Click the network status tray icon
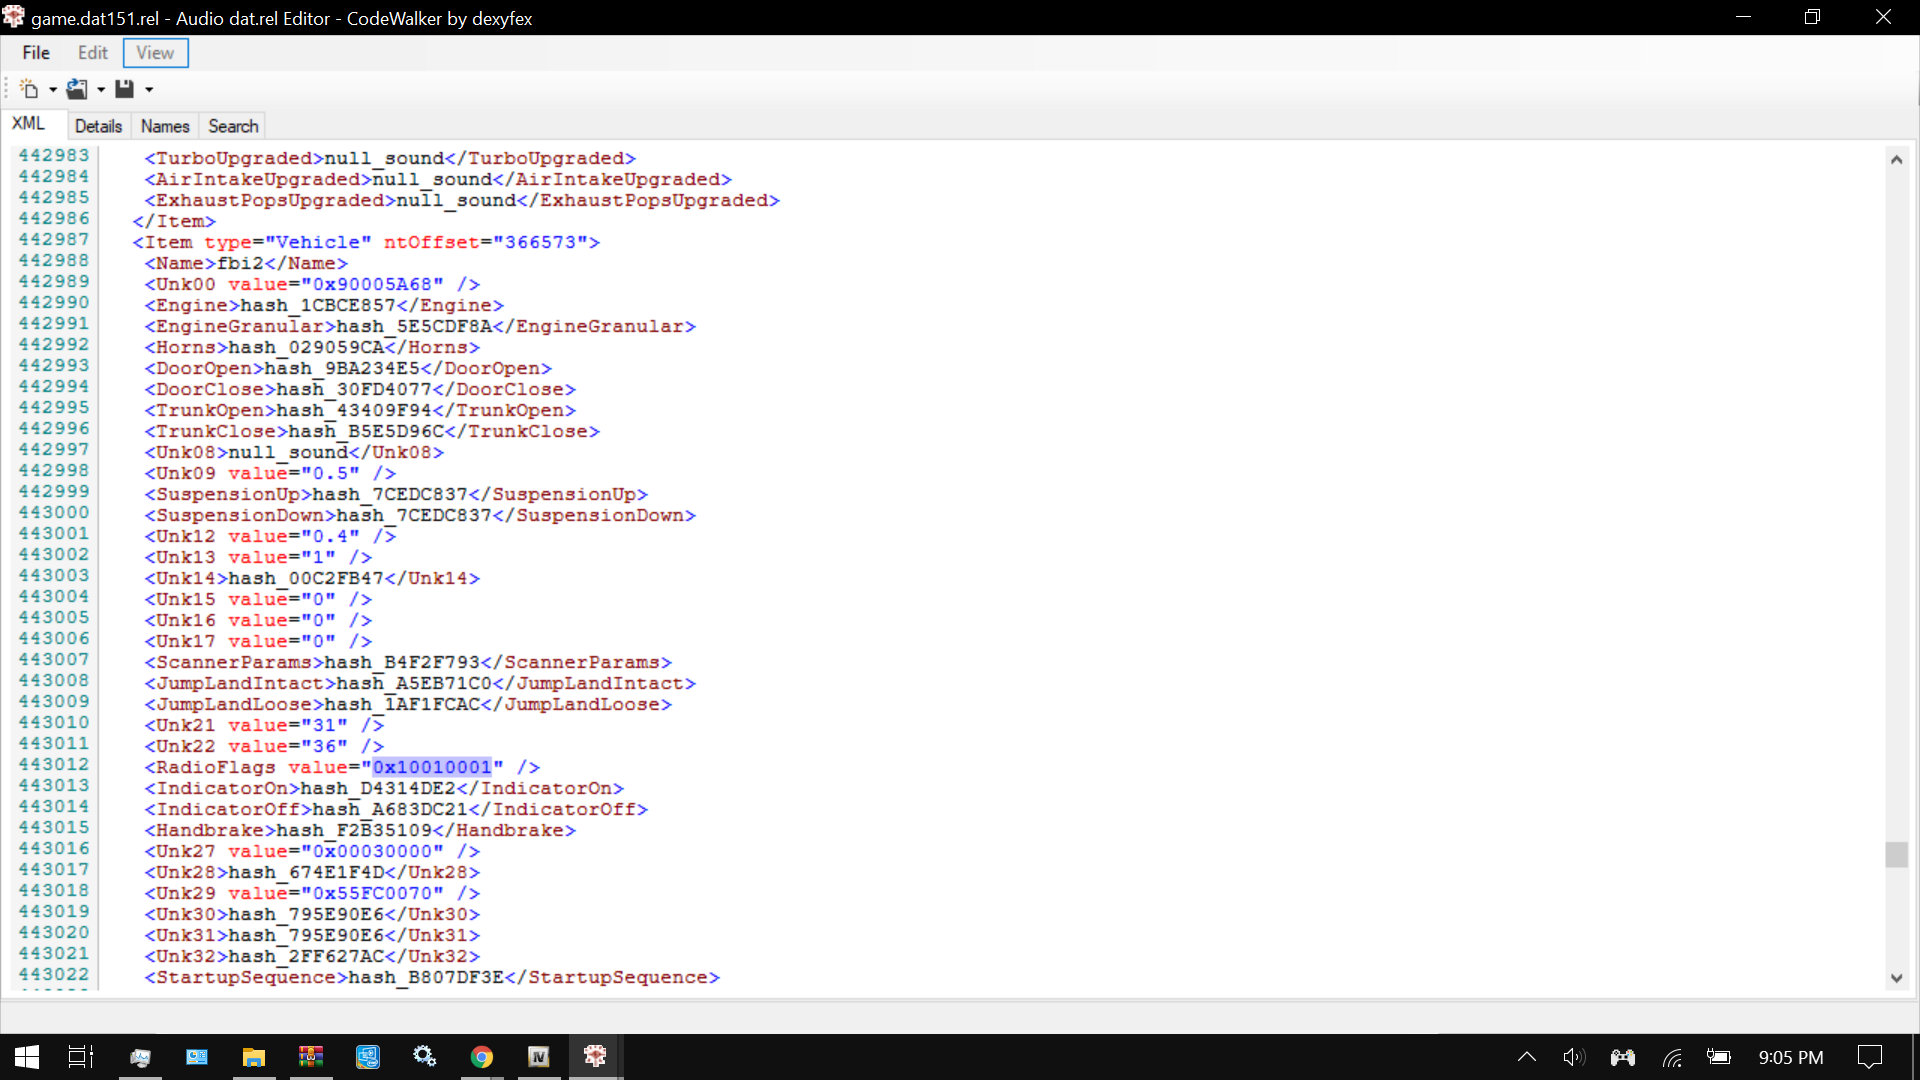1920x1080 pixels. 1672,1056
